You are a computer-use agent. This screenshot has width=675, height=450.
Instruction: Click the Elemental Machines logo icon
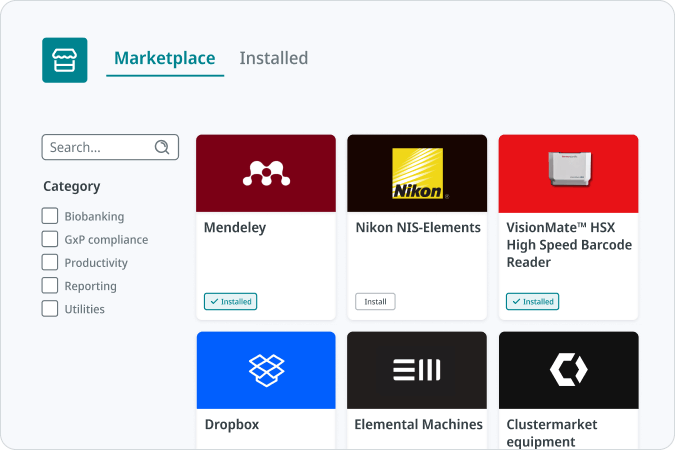pyautogui.click(x=417, y=370)
